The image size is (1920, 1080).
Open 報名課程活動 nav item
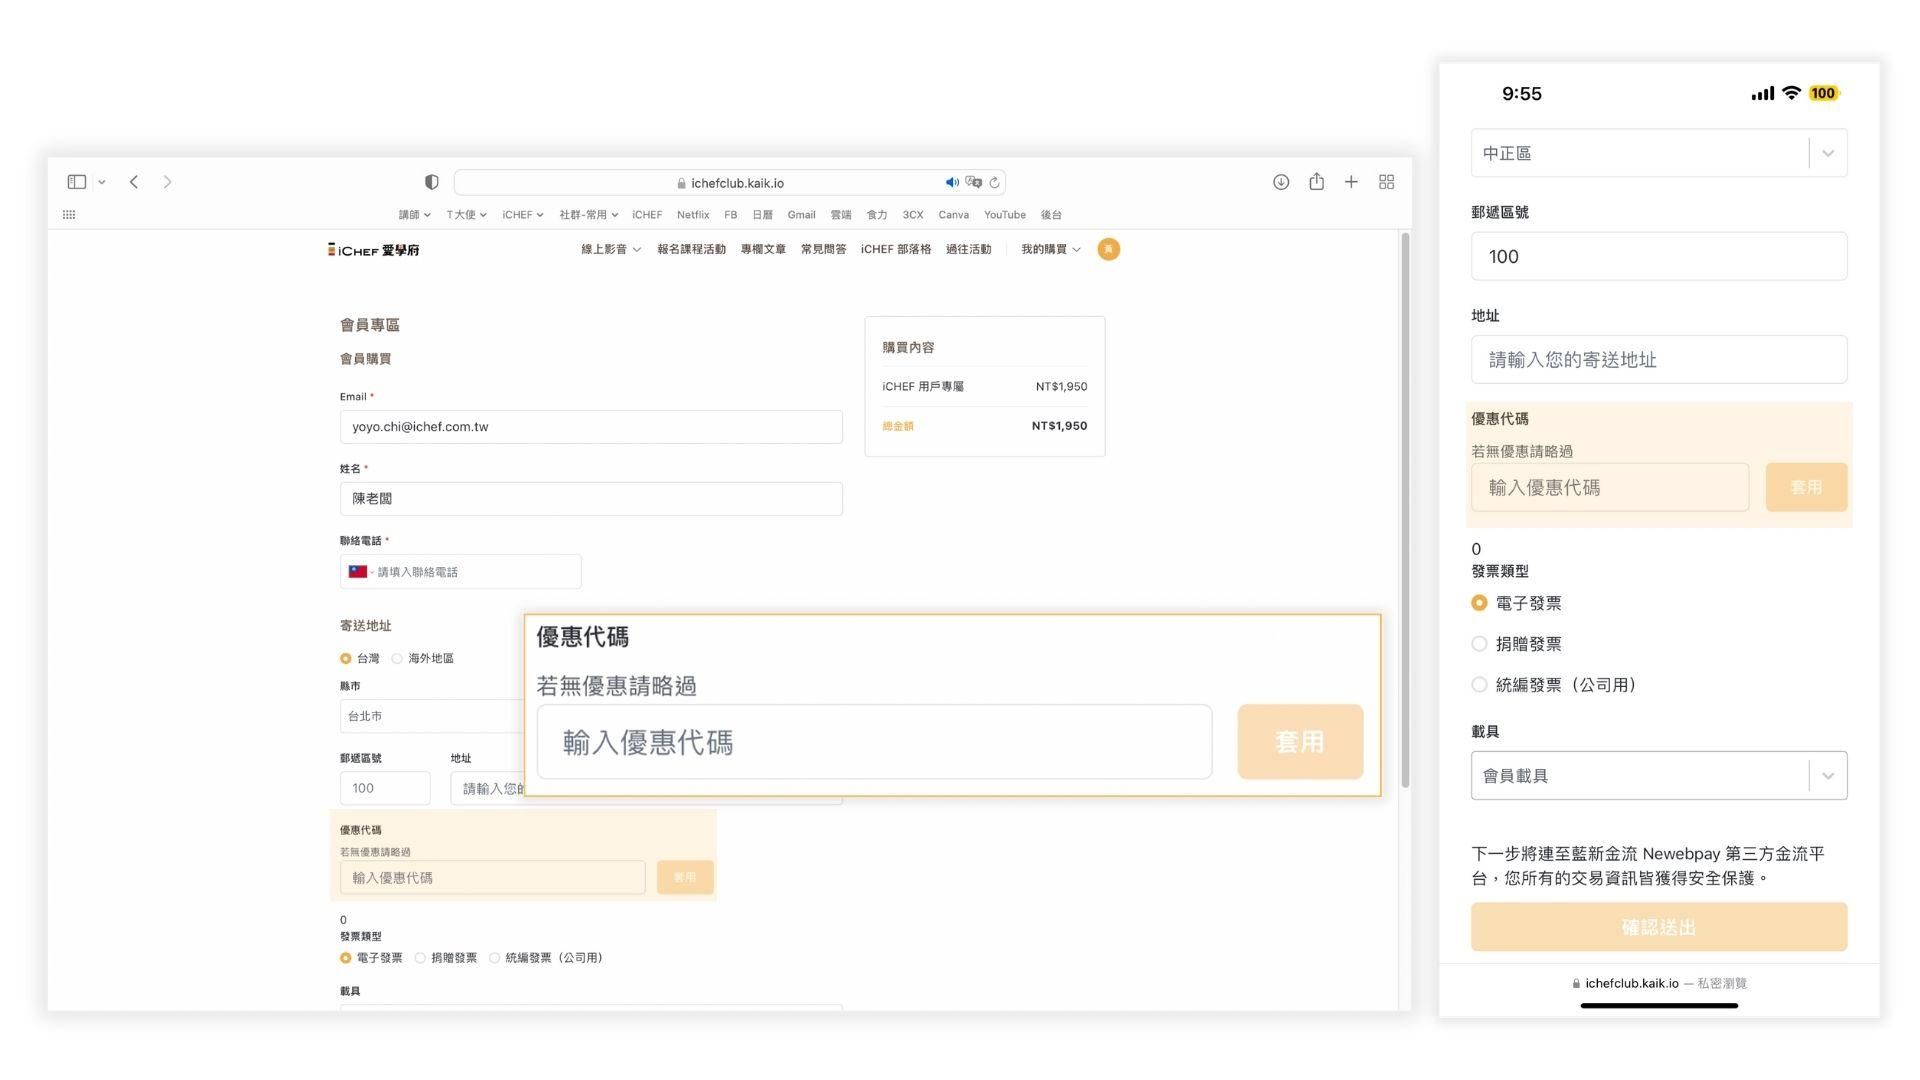tap(691, 249)
